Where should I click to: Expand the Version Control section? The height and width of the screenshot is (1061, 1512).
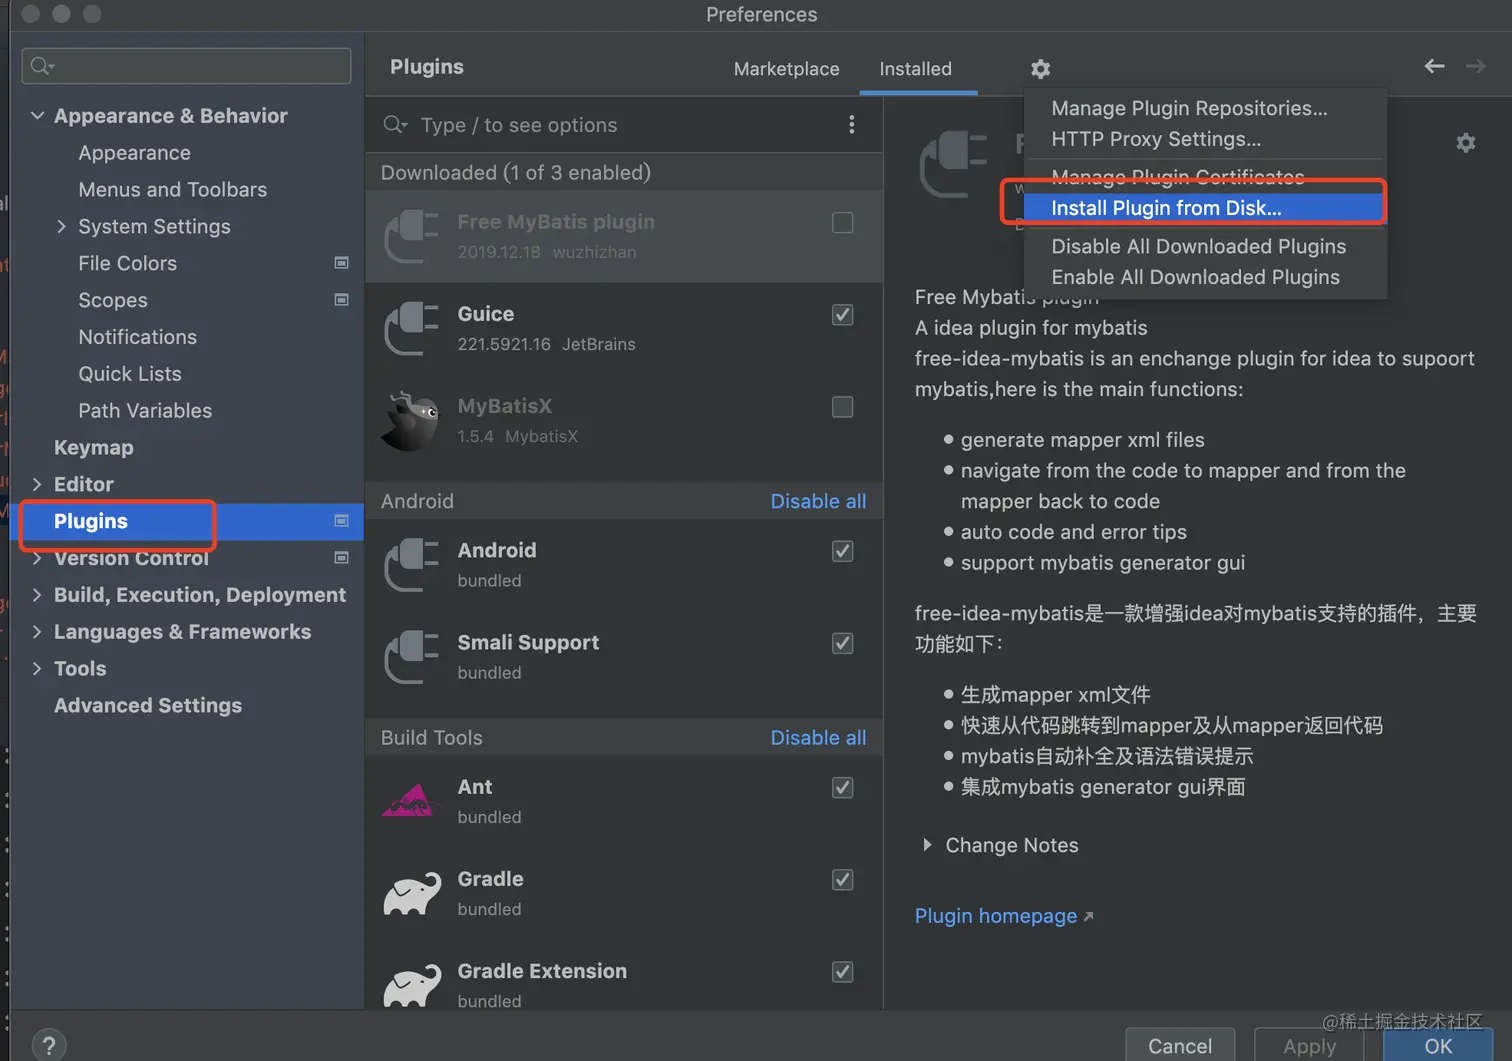(x=37, y=558)
